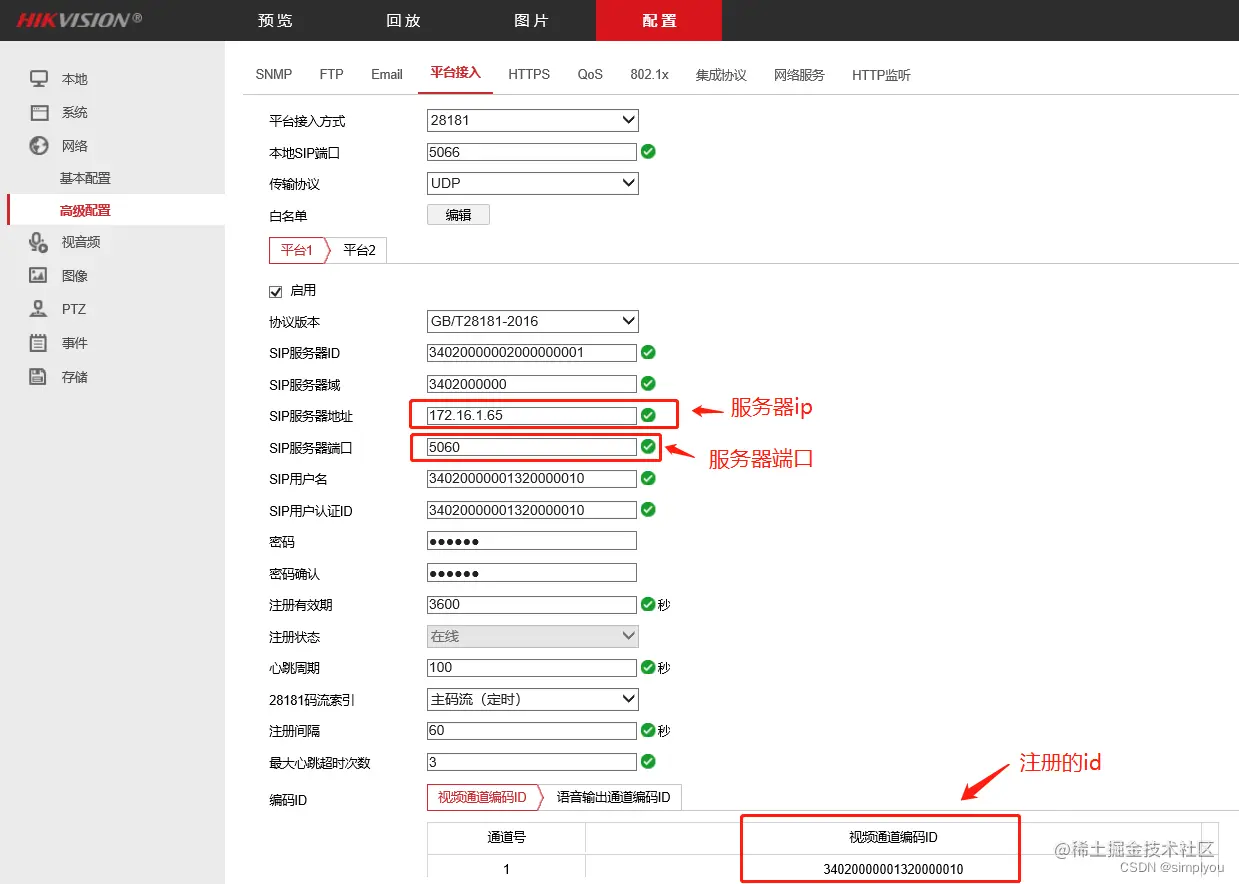Viewport: 1239px width, 884px height.
Task: Click the 系统 system icon in sidebar
Action: coord(39,112)
